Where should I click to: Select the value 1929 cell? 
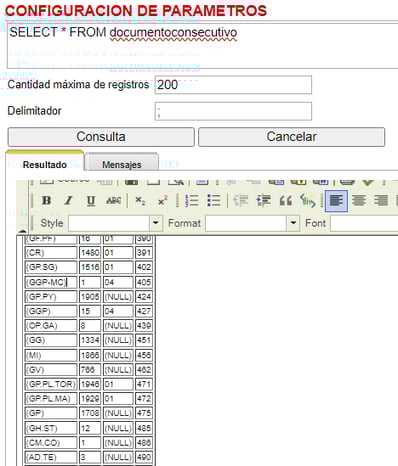[90, 398]
